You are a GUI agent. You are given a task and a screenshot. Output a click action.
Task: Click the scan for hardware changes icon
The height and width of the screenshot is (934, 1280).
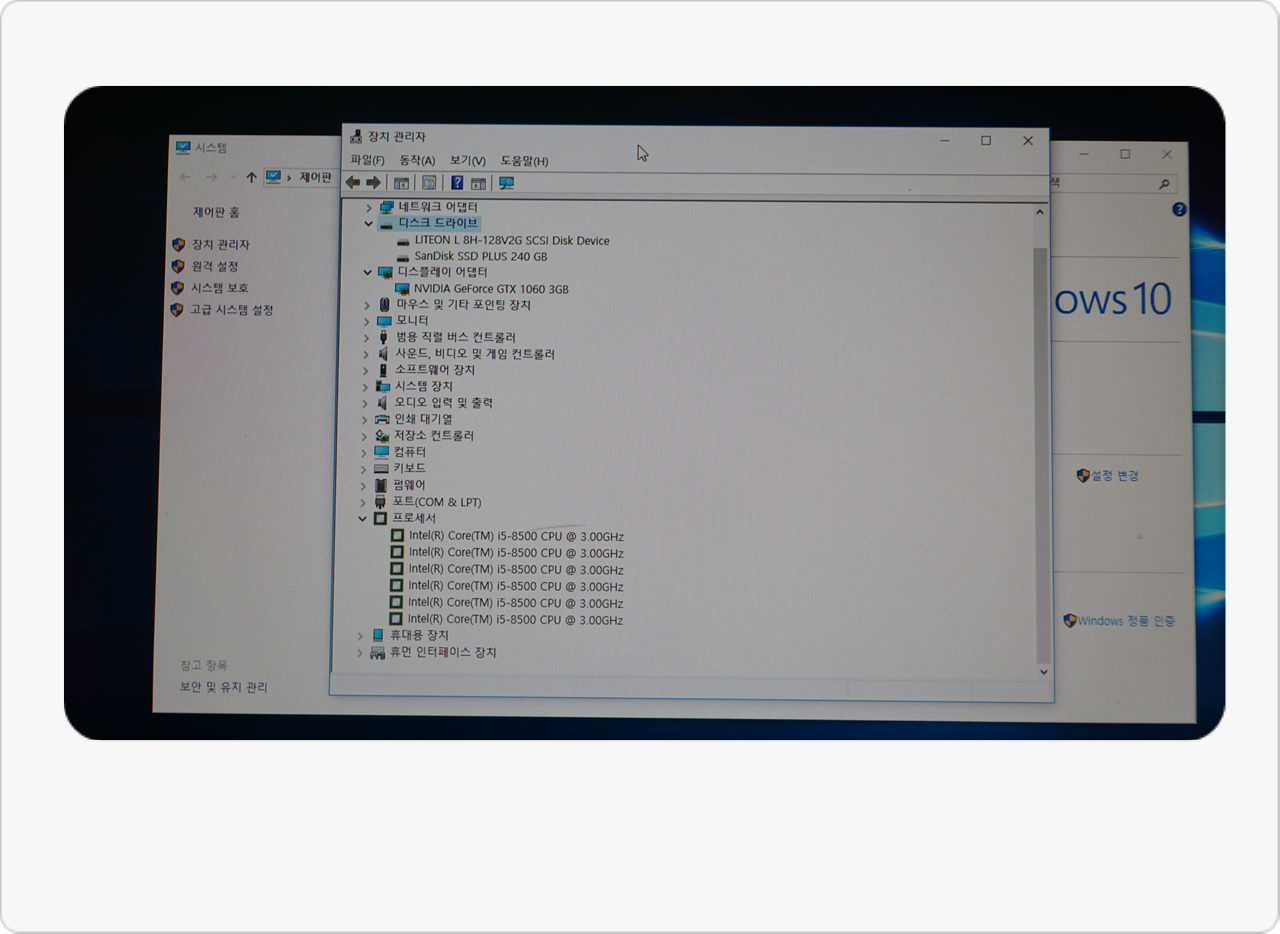click(x=506, y=183)
